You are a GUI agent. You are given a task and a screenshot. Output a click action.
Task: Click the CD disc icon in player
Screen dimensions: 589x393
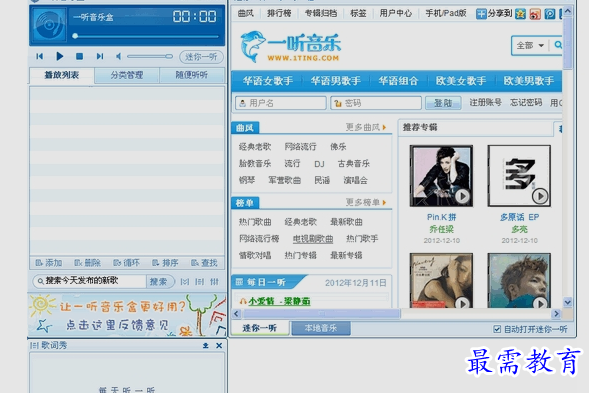pos(49,24)
